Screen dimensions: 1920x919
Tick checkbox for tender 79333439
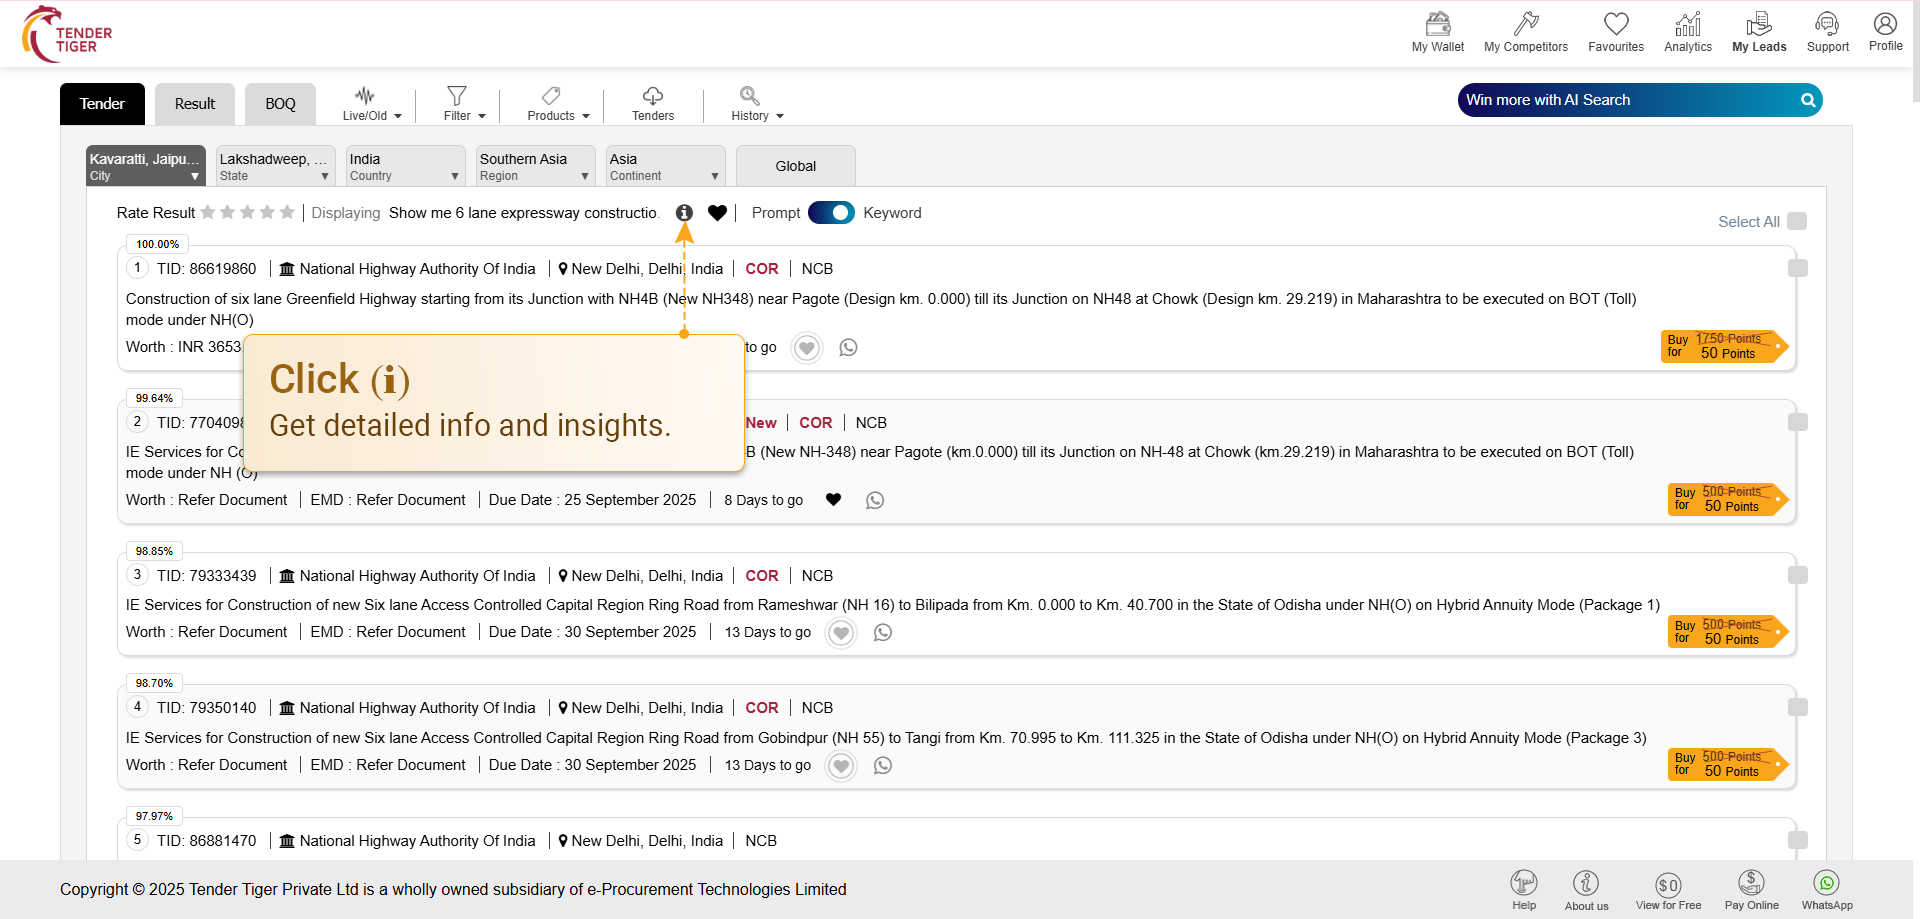coord(1797,575)
